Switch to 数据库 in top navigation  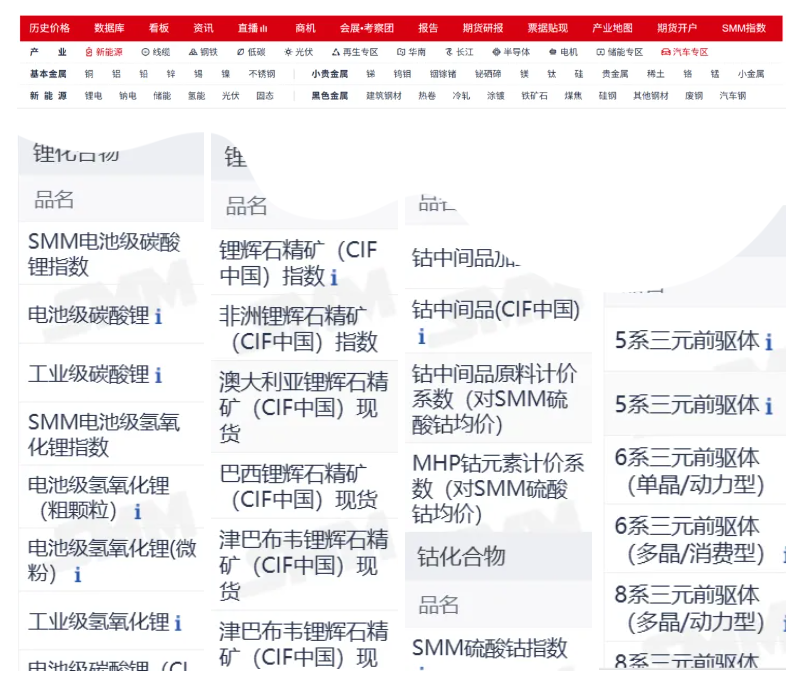point(110,28)
